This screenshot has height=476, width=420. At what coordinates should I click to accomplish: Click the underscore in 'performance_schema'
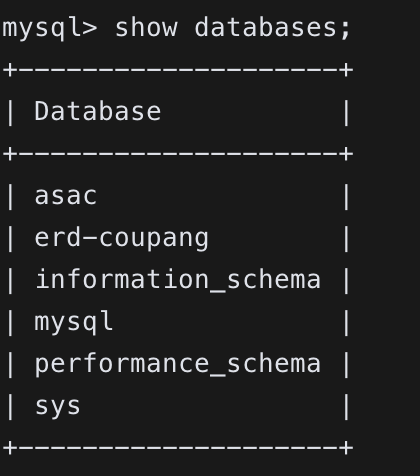(x=217, y=375)
